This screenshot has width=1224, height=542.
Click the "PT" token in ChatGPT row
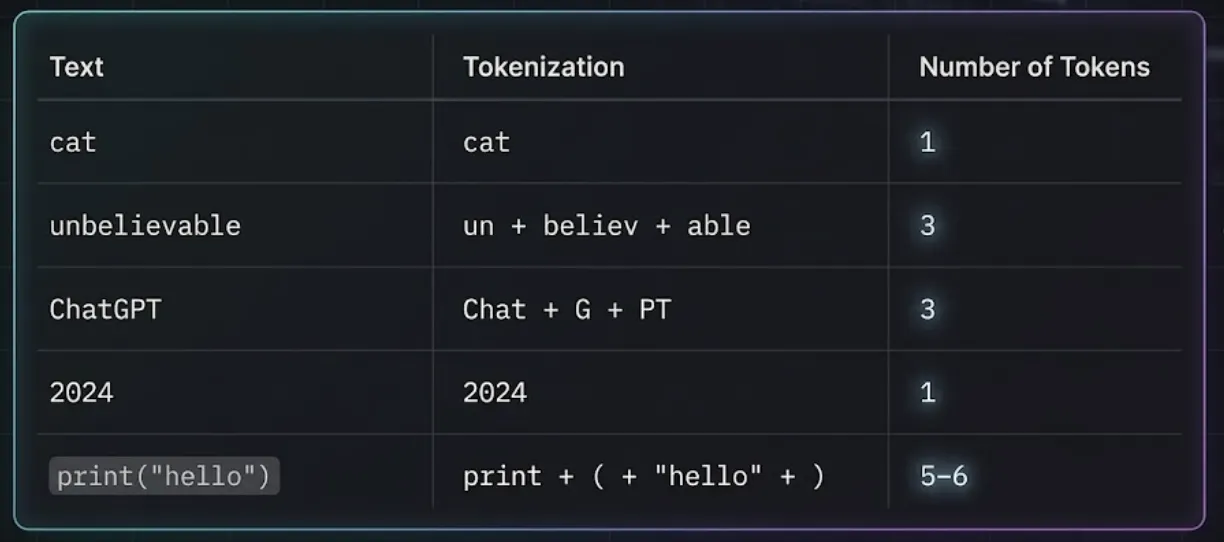[x=654, y=309]
